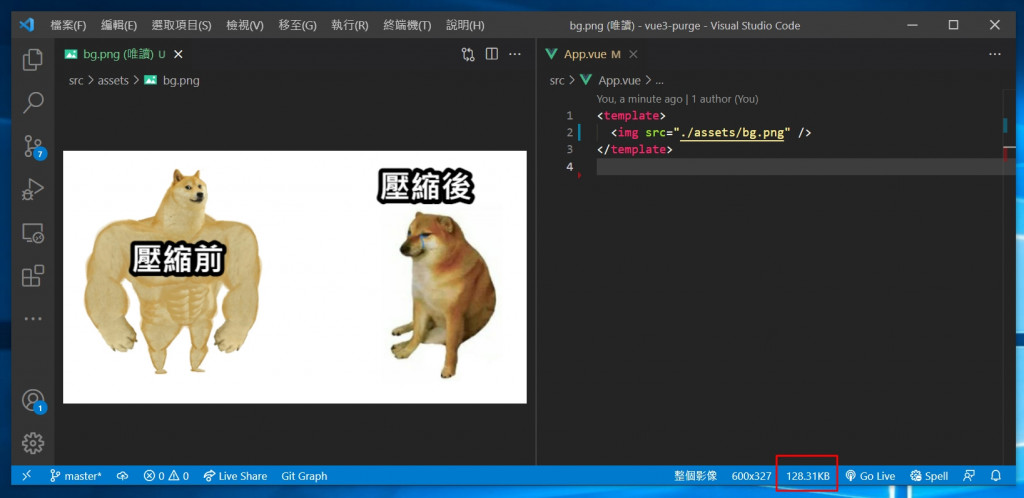Click the CodeLens author info line
This screenshot has width=1024, height=498.
tap(677, 99)
